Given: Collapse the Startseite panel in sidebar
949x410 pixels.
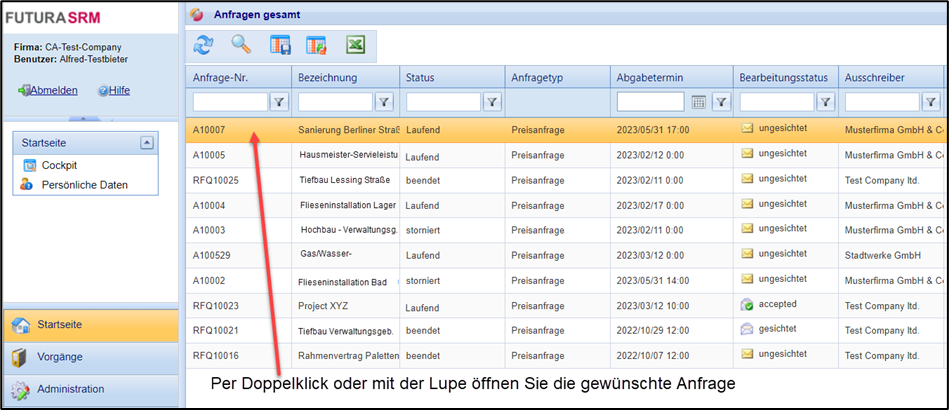Looking at the screenshot, I should pyautogui.click(x=147, y=143).
